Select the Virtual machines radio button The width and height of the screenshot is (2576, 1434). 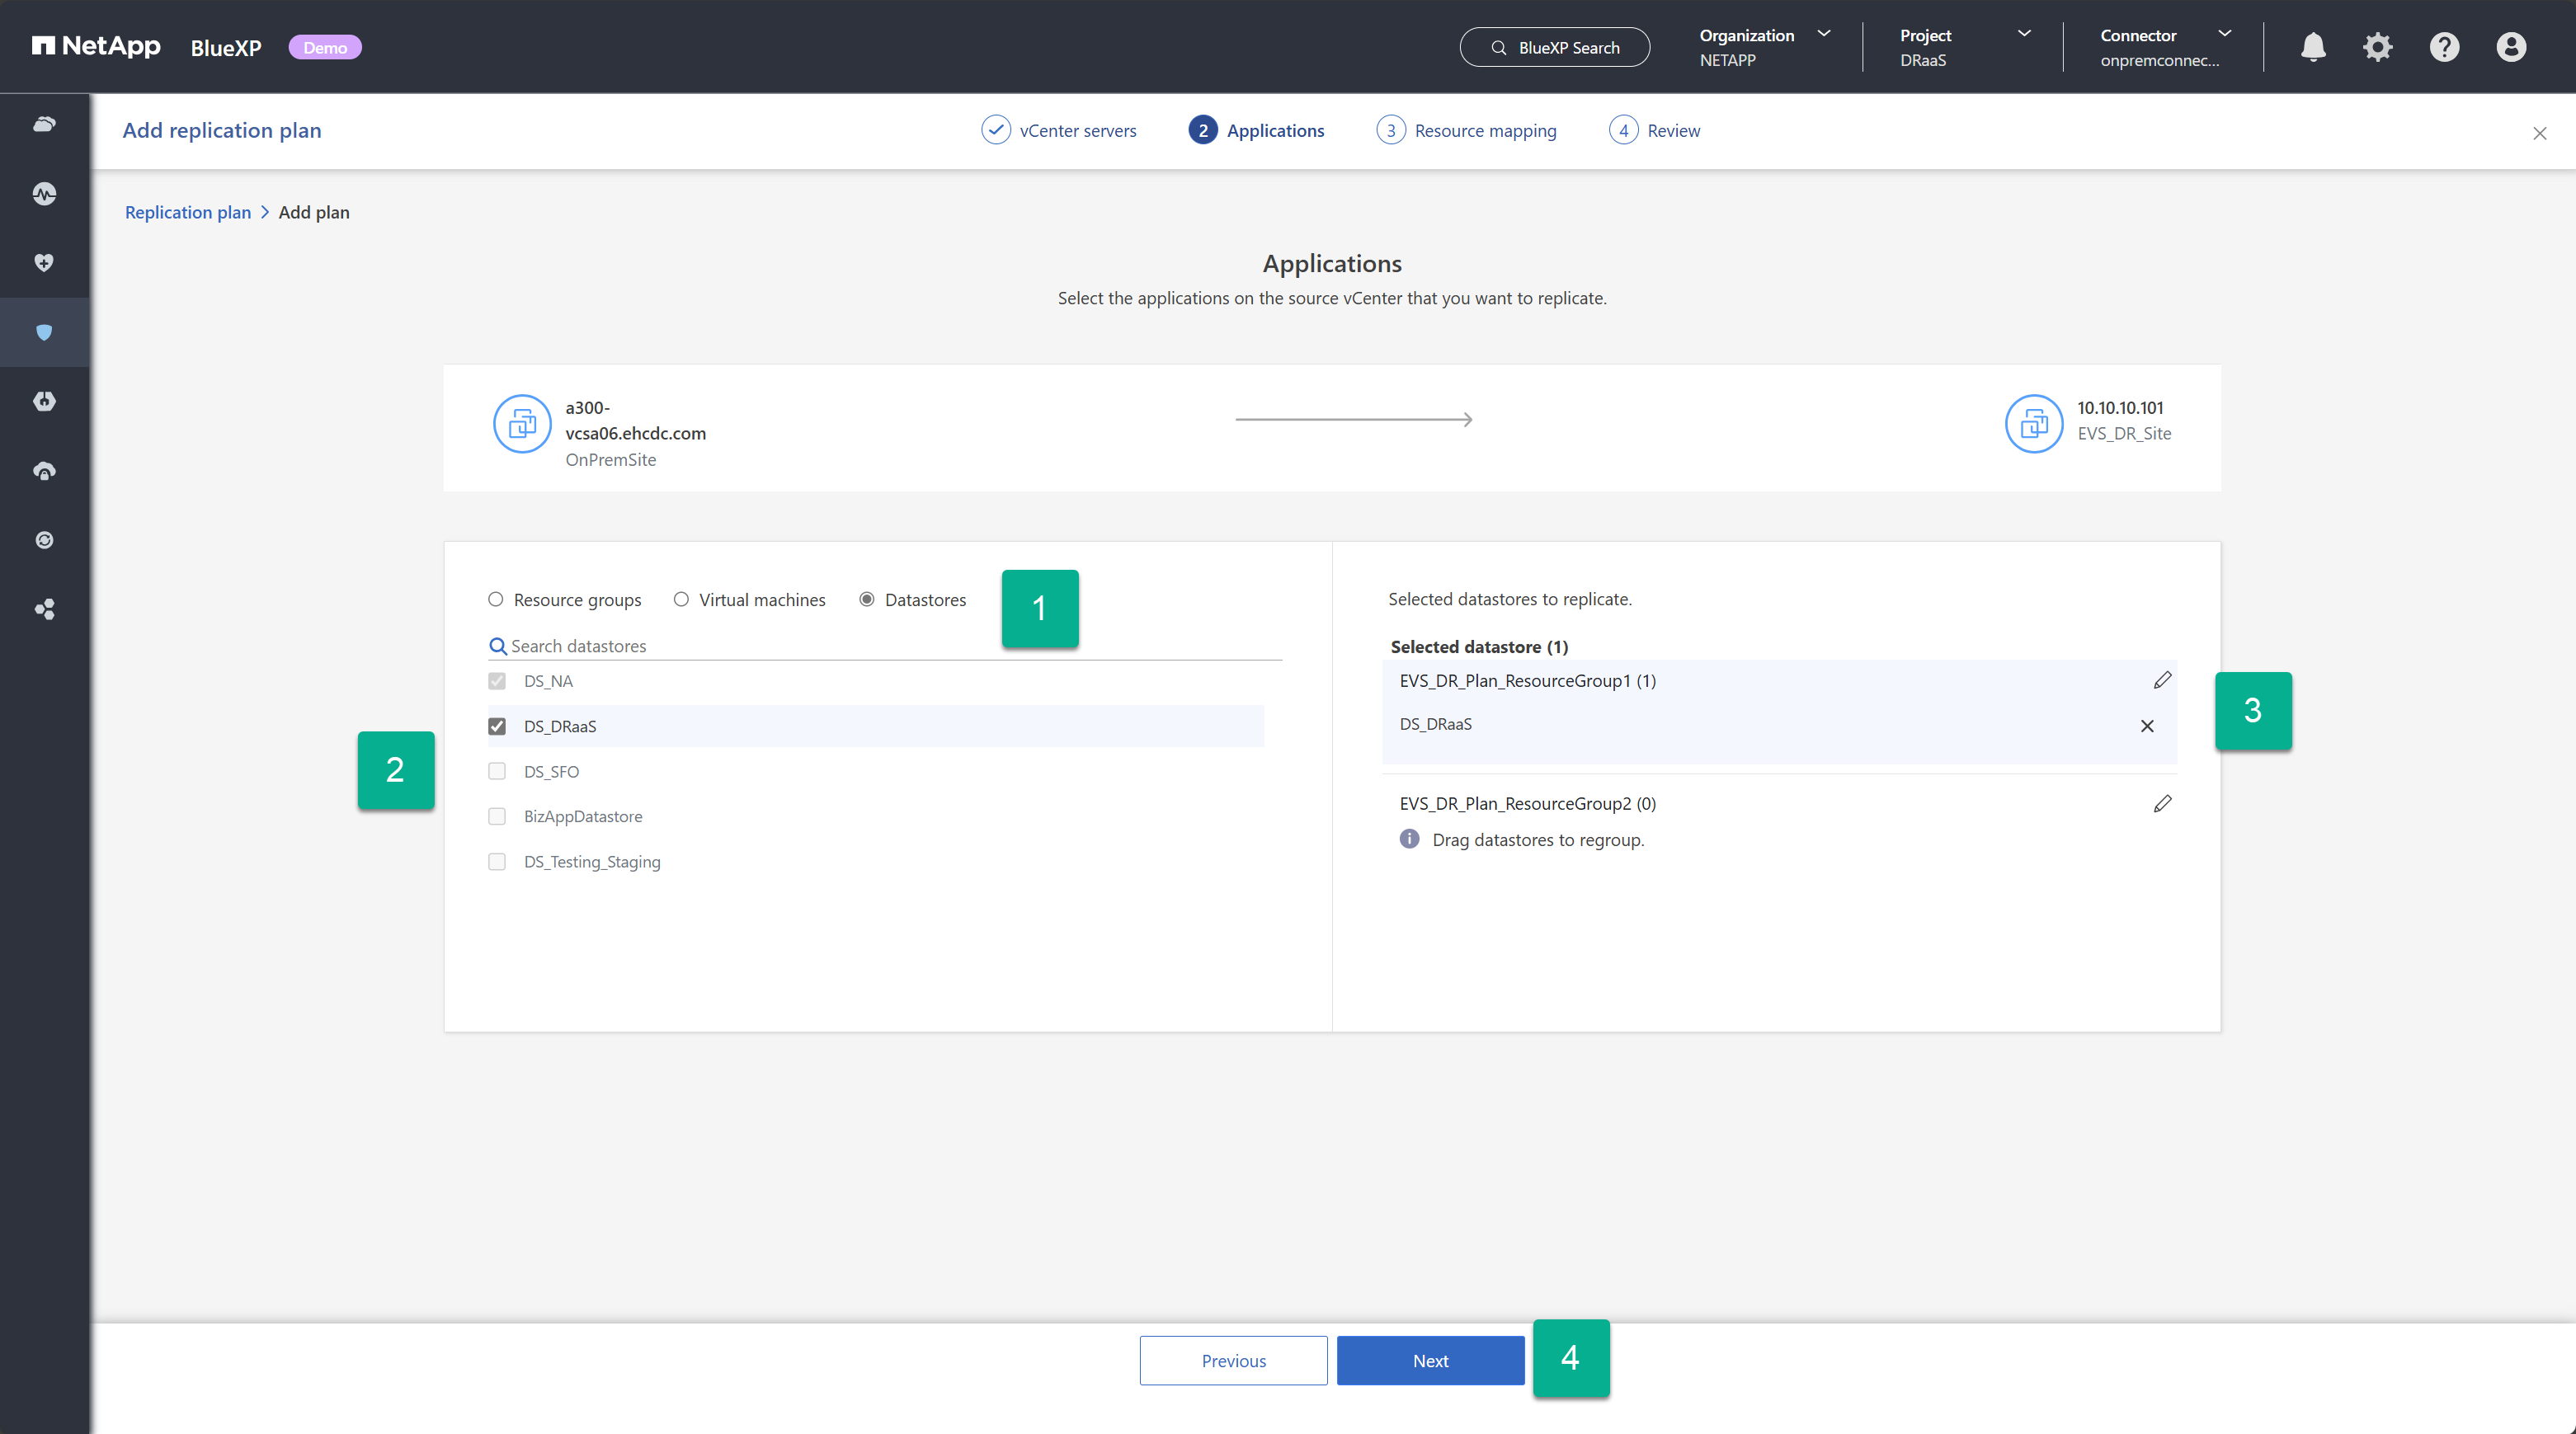coord(681,599)
